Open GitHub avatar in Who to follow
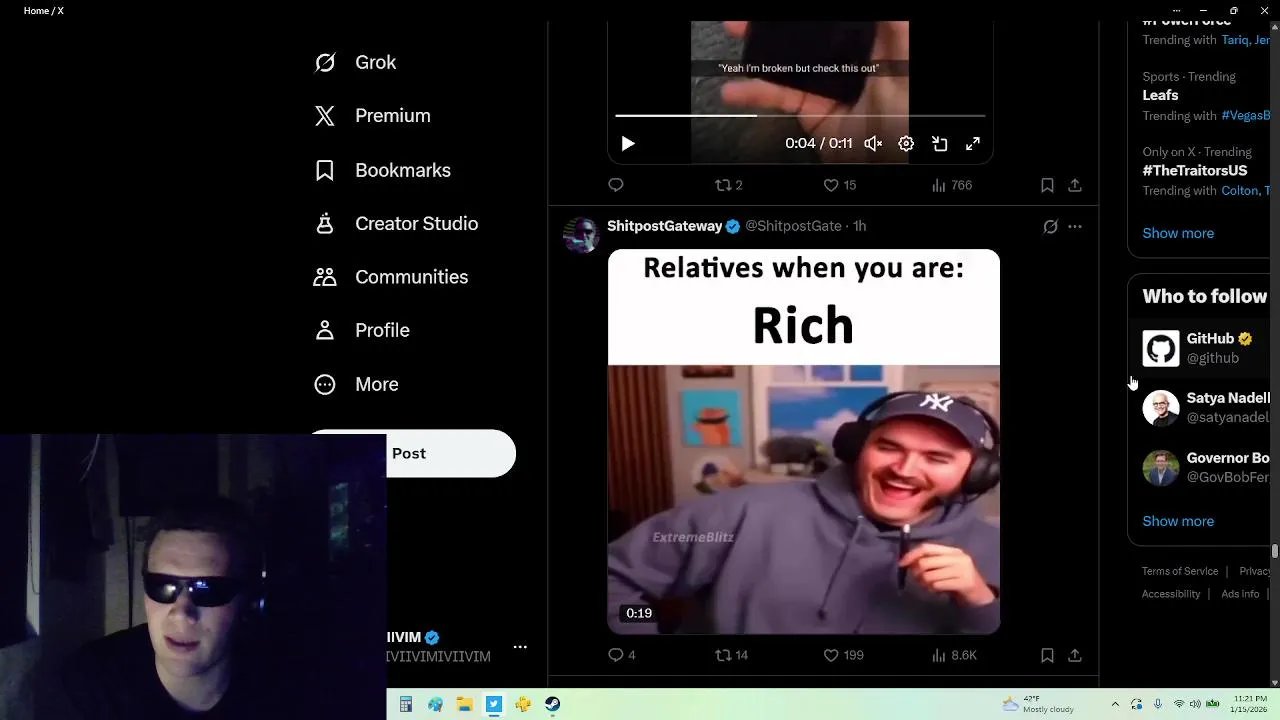 click(x=1161, y=348)
